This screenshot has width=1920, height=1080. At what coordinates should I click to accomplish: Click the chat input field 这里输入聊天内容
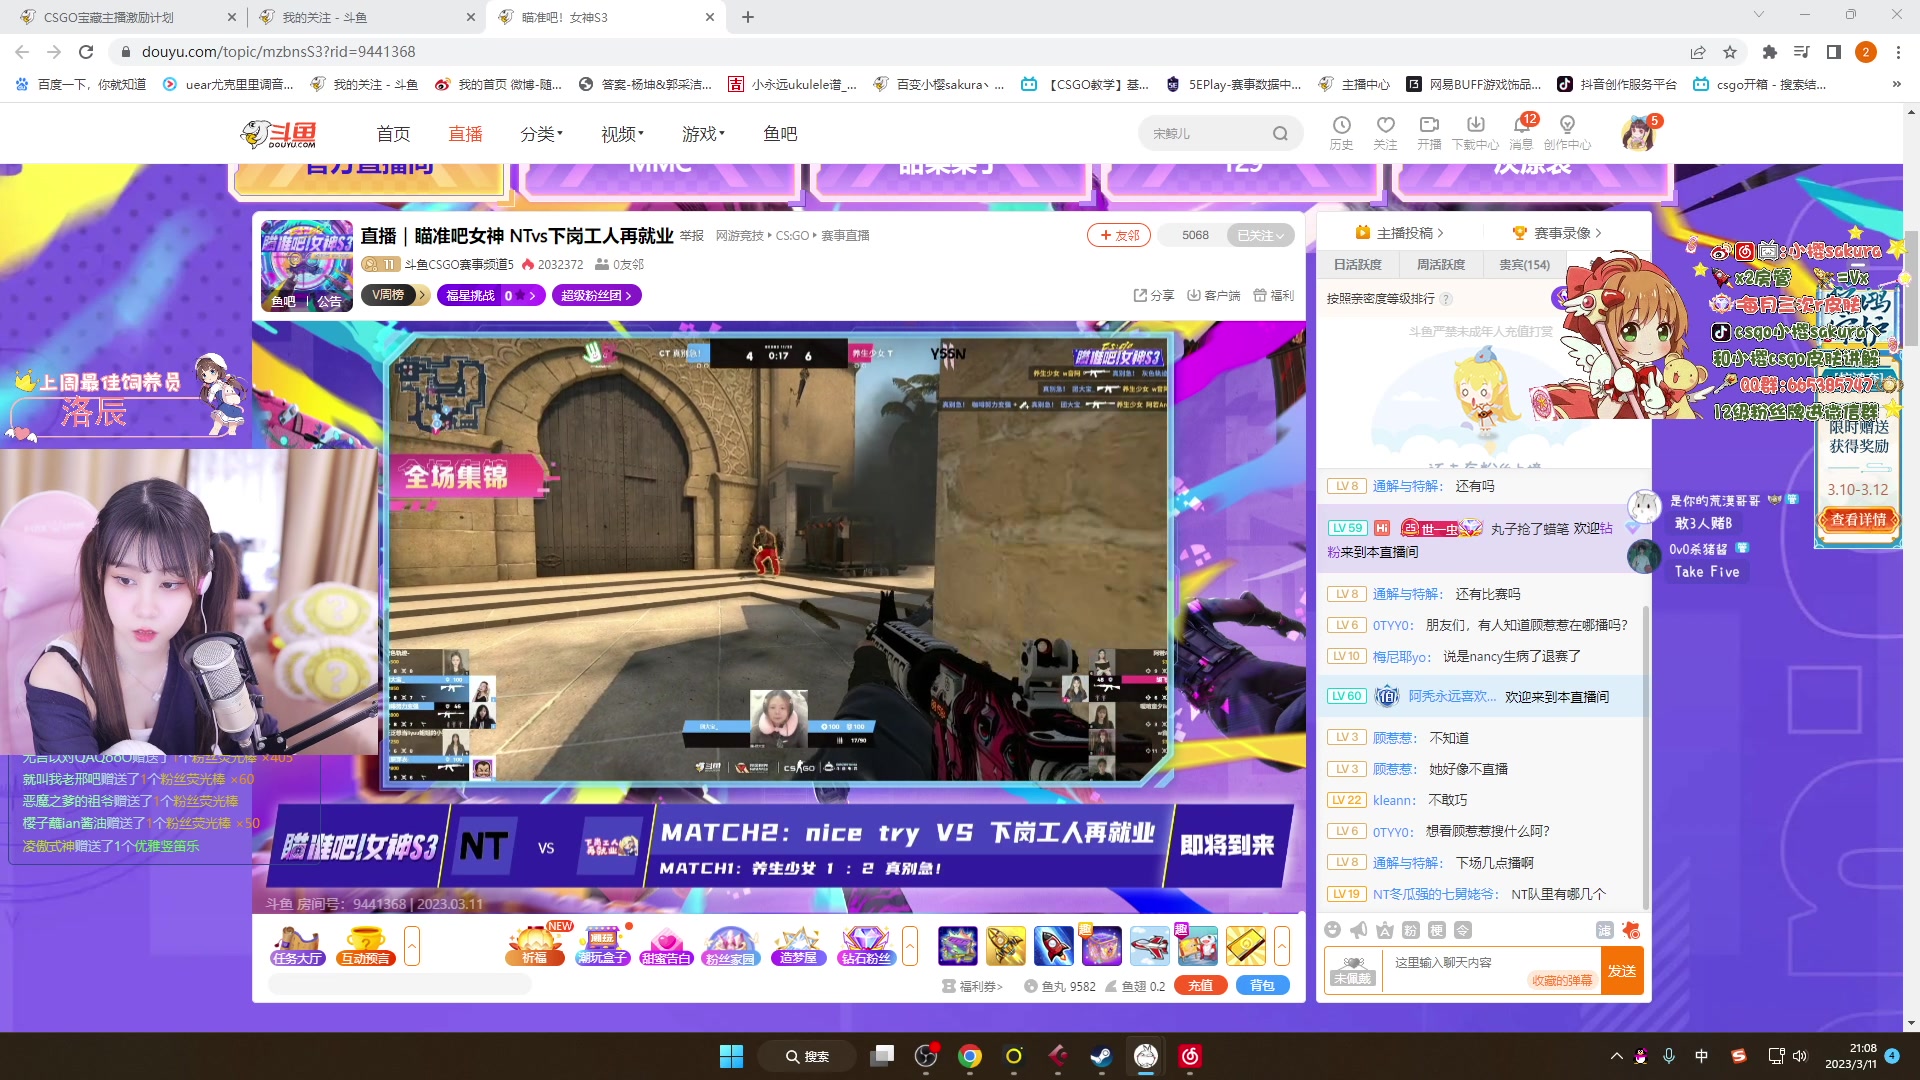coord(1490,971)
